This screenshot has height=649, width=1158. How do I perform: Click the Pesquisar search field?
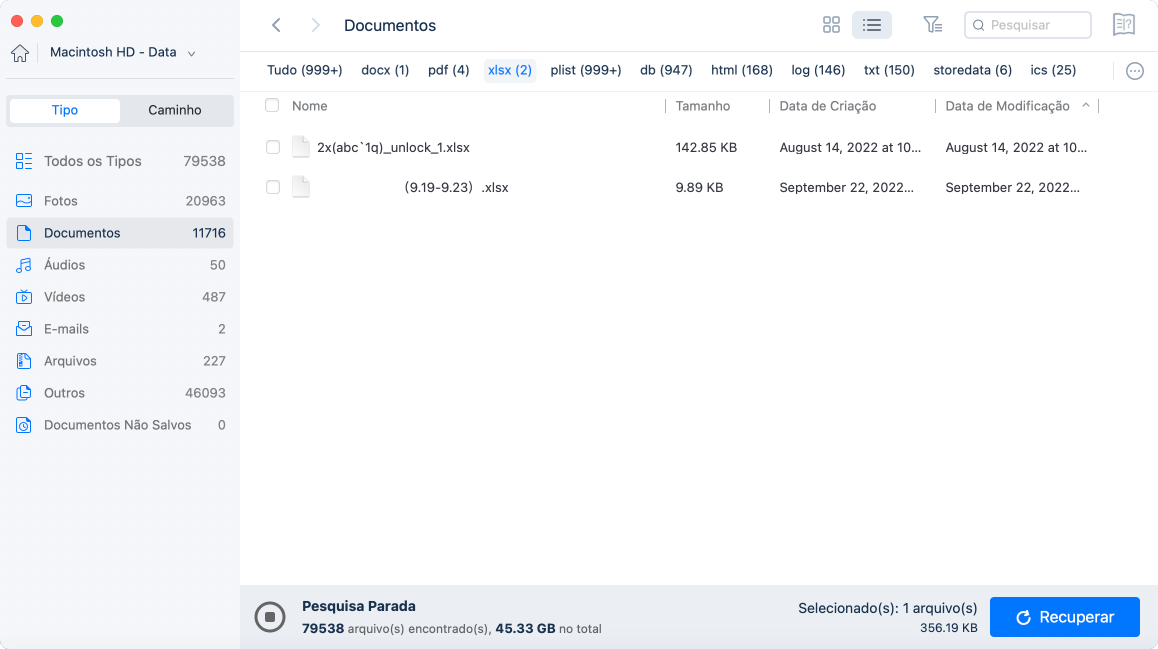point(1027,25)
